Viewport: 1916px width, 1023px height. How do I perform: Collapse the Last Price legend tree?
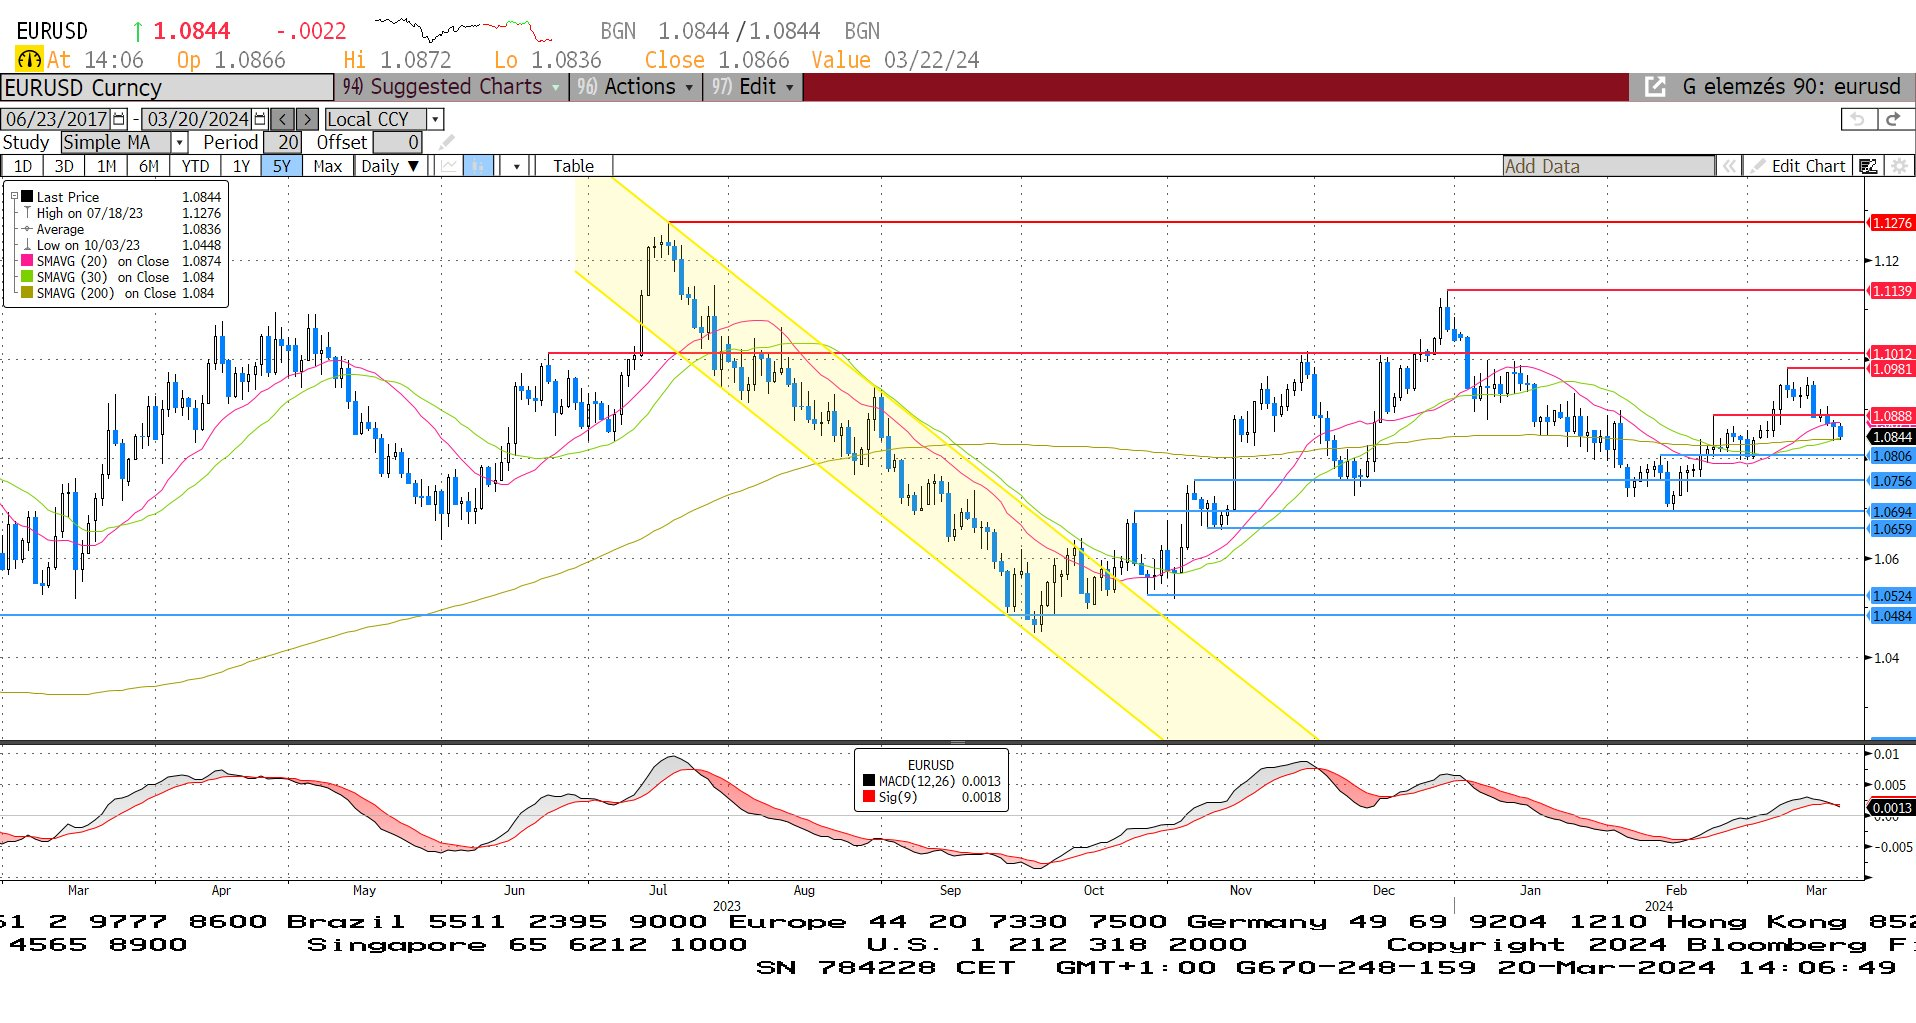pyautogui.click(x=14, y=197)
